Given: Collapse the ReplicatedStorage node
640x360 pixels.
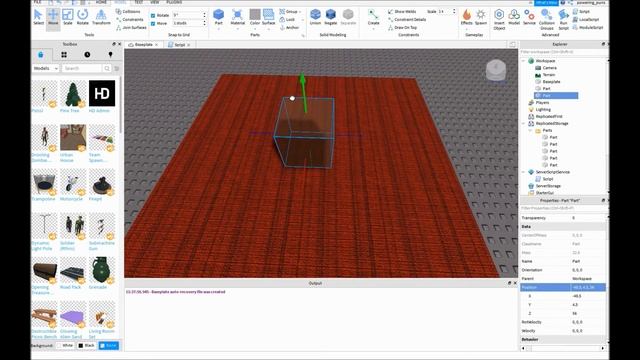Looking at the screenshot, I should tap(524, 123).
